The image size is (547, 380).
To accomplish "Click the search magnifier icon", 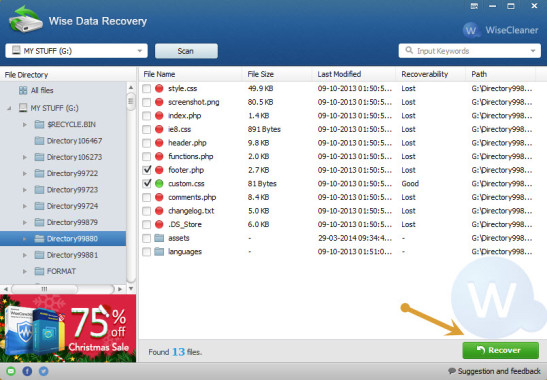I will tap(409, 51).
